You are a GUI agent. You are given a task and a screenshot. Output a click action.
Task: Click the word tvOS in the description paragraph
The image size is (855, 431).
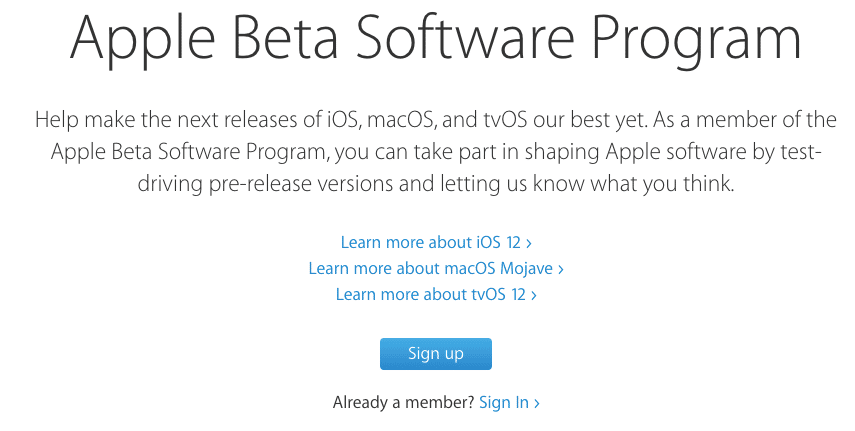tap(505, 119)
